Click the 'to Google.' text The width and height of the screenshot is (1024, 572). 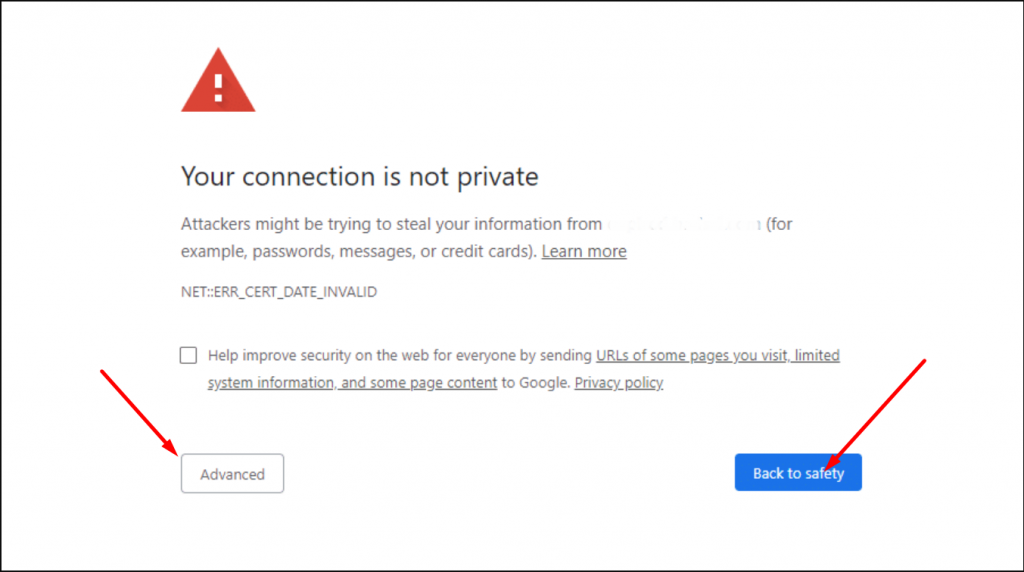tap(536, 382)
